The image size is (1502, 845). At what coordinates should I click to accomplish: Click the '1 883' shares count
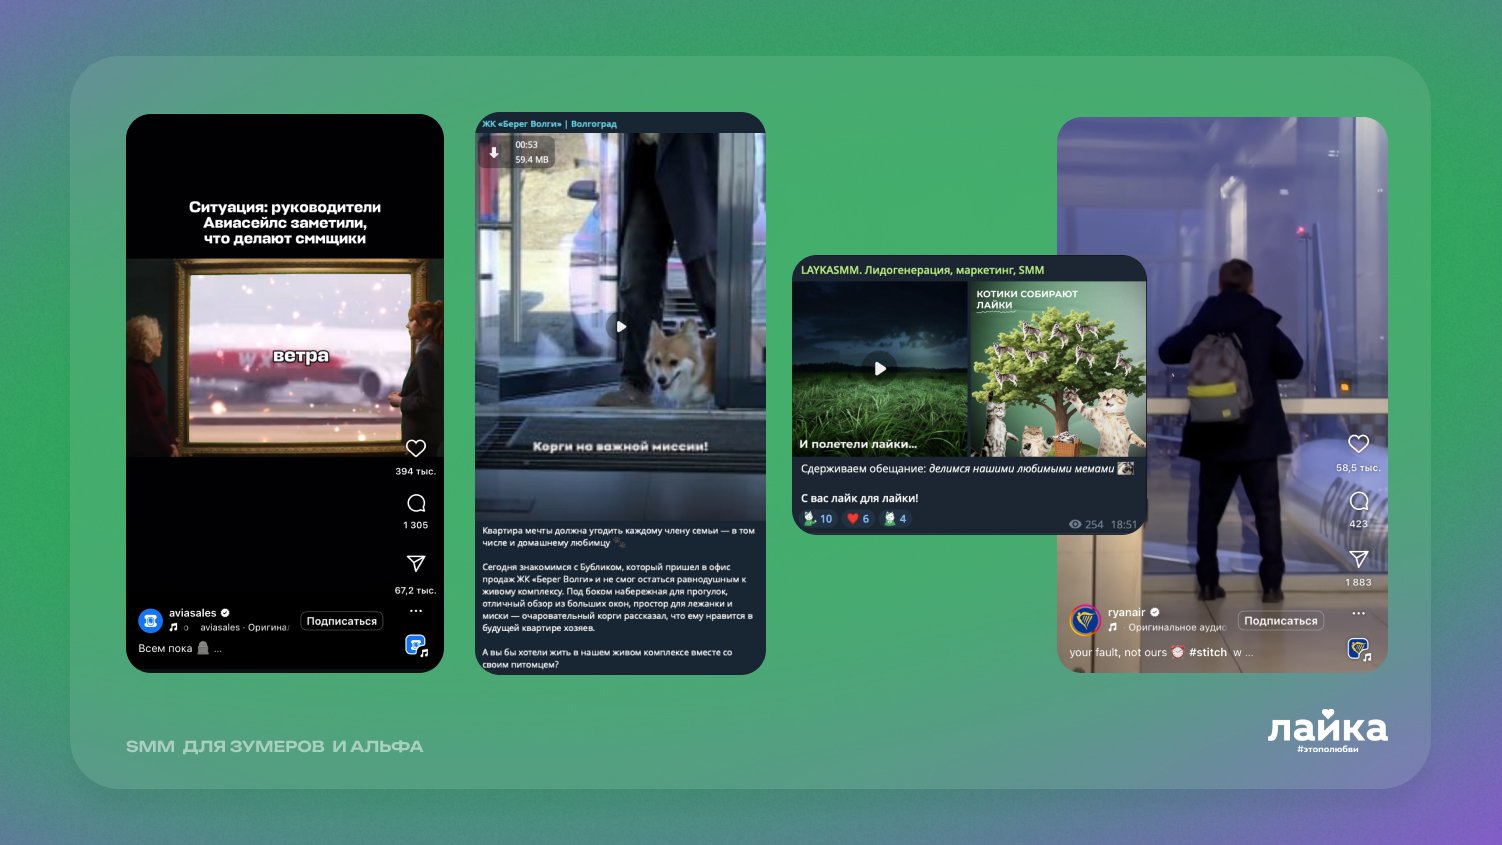pos(1358,582)
